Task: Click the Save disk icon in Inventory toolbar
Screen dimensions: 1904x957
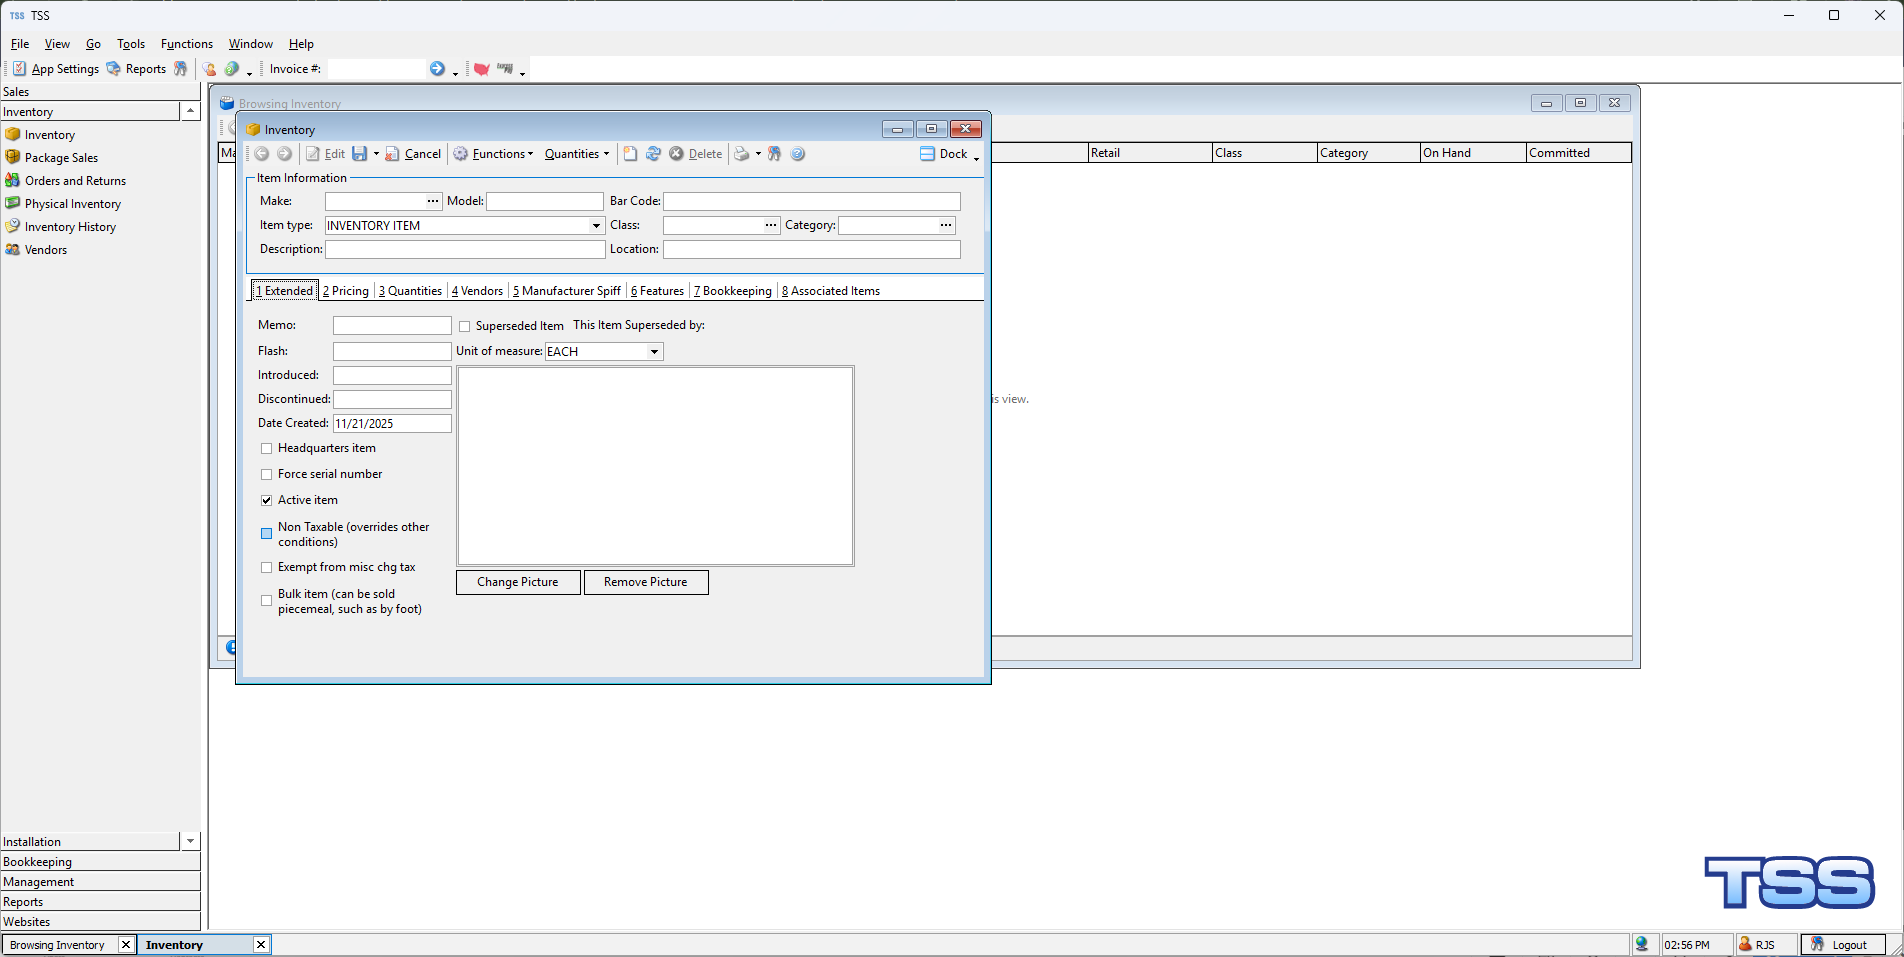Action: click(x=359, y=154)
